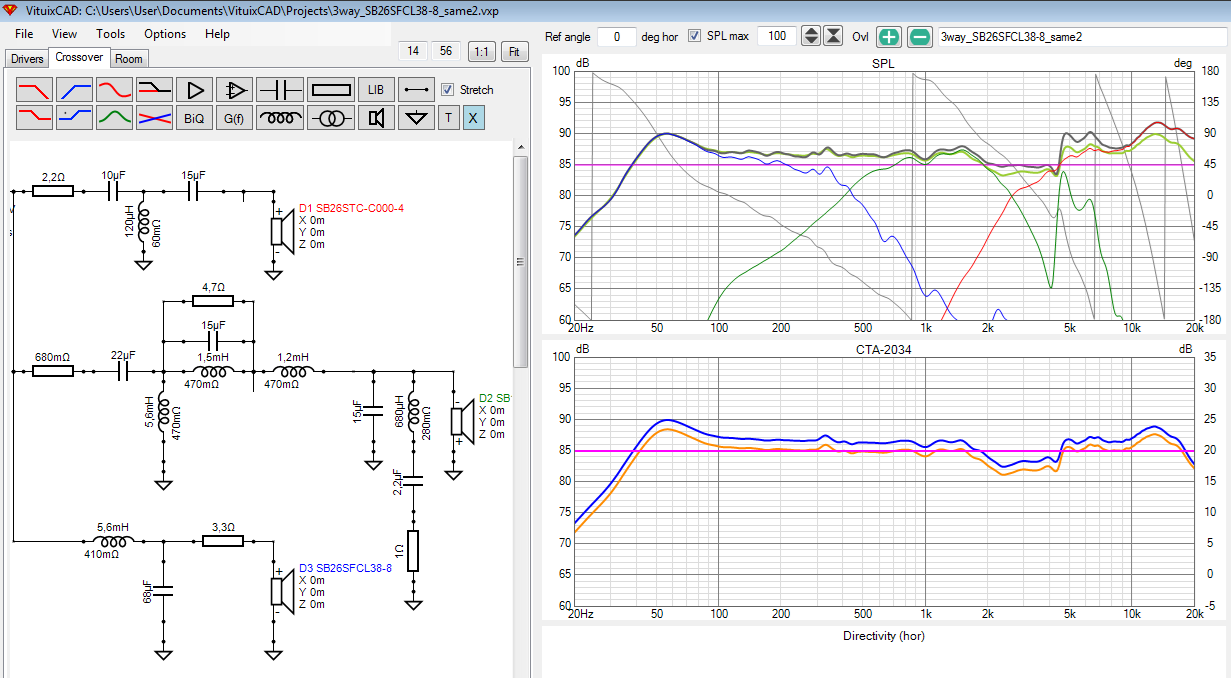Screen dimensions: 1231x678
Task: Remove overlay with green minus button
Action: [920, 37]
